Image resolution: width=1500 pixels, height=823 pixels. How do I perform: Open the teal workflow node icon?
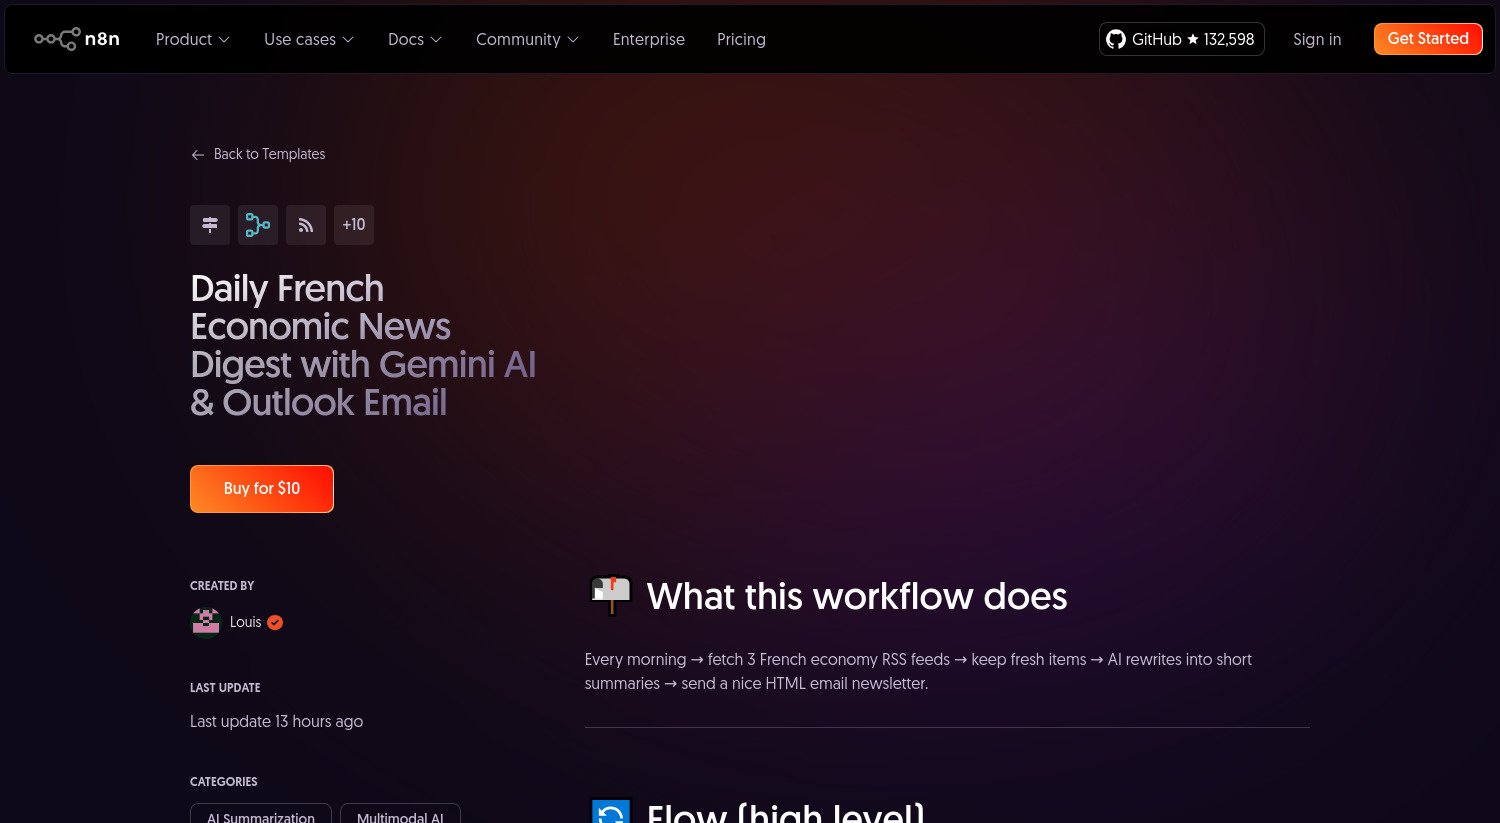(258, 225)
